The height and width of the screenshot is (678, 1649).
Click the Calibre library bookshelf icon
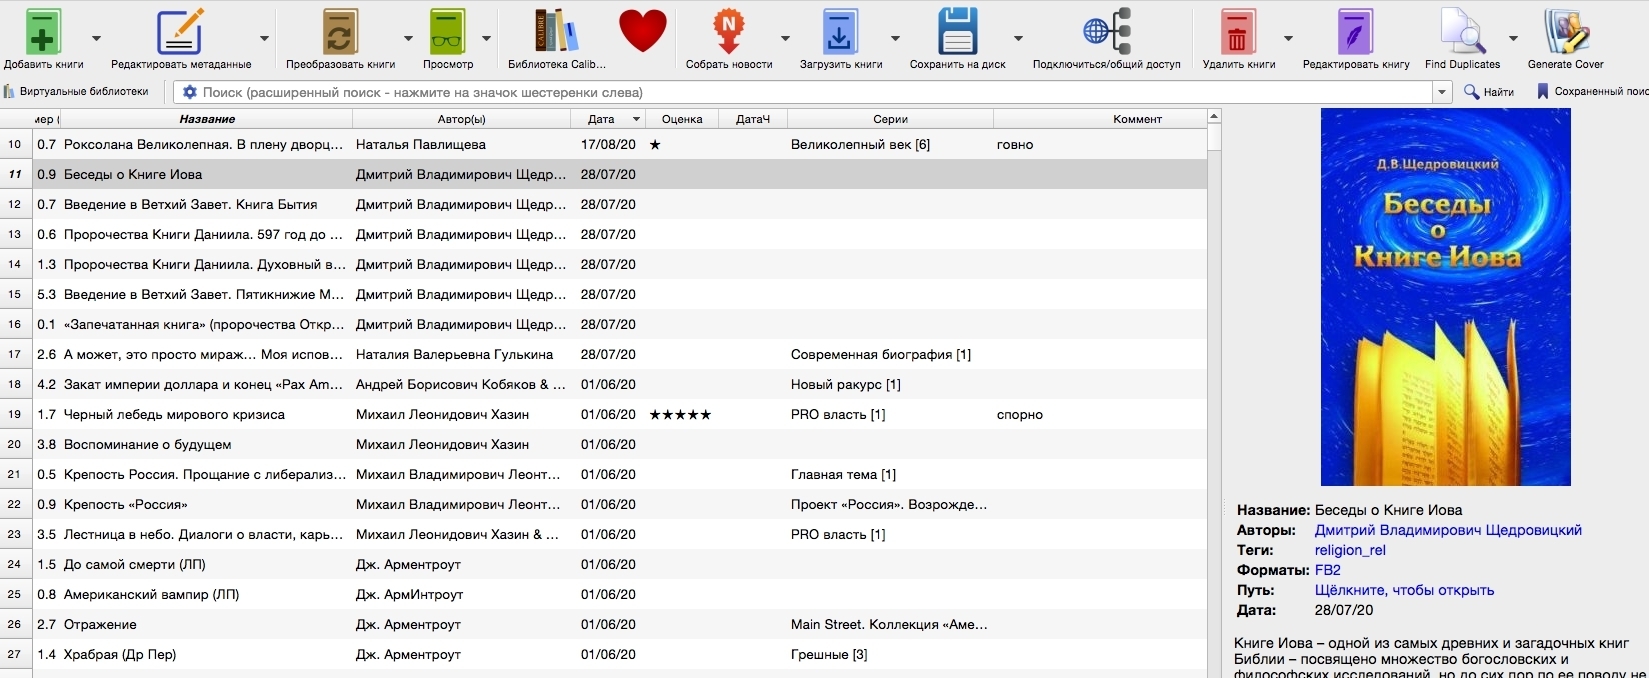tap(556, 33)
